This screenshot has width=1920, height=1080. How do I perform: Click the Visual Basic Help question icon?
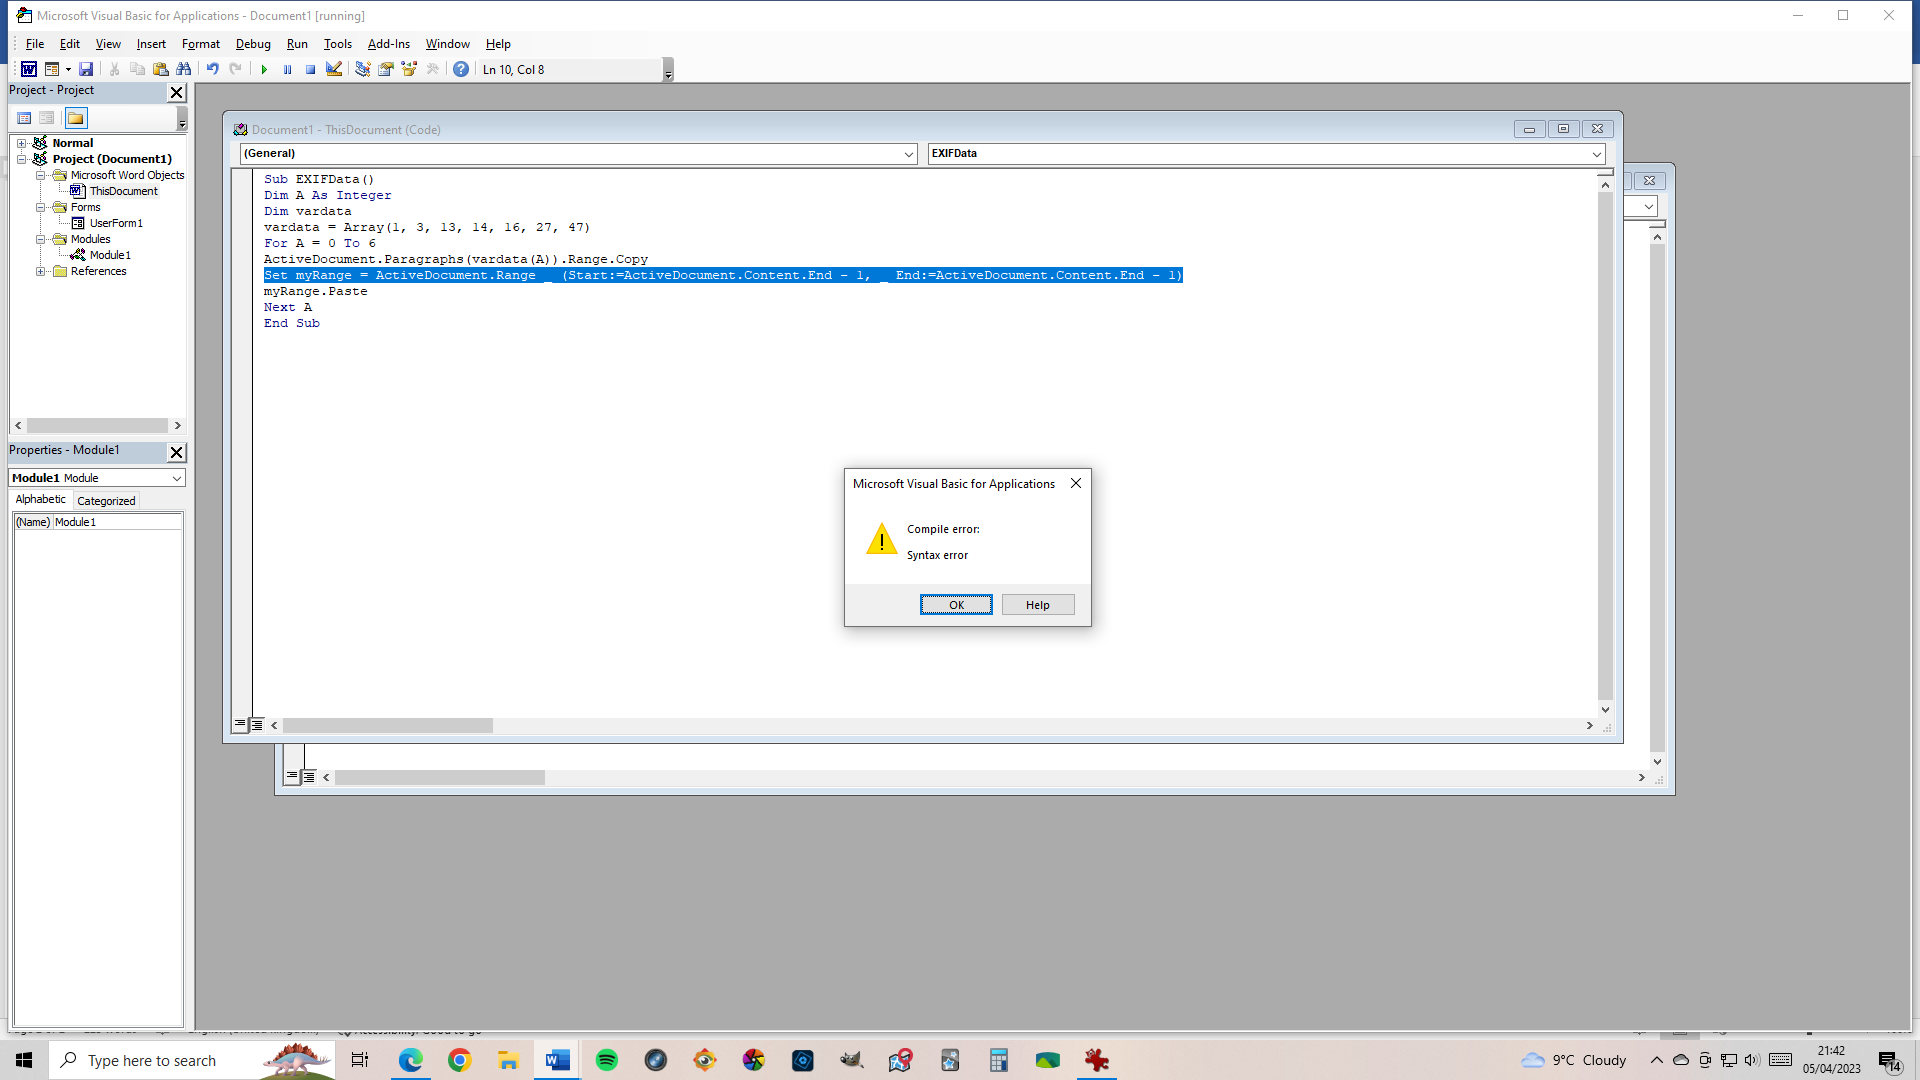[461, 69]
